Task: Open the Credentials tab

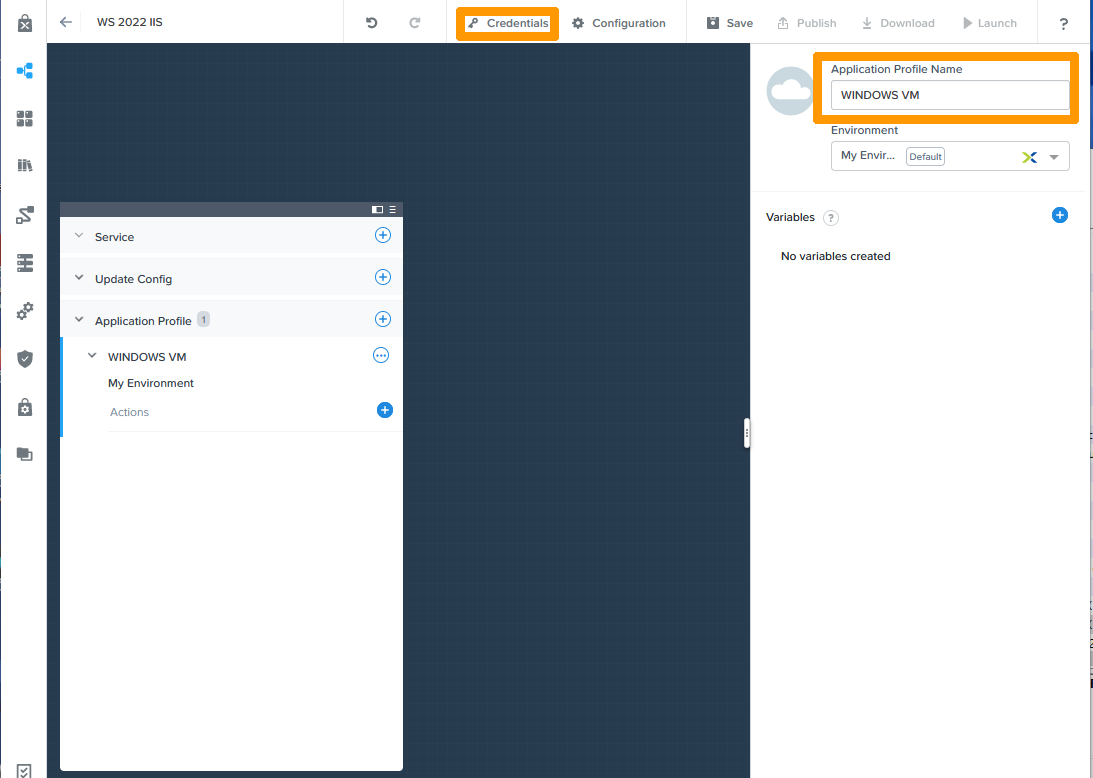Action: point(508,23)
